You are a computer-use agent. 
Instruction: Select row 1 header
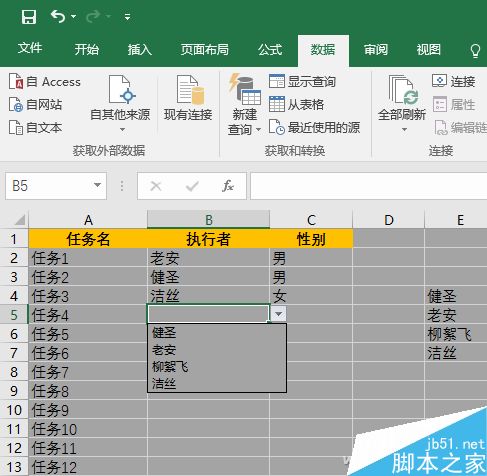pos(14,239)
